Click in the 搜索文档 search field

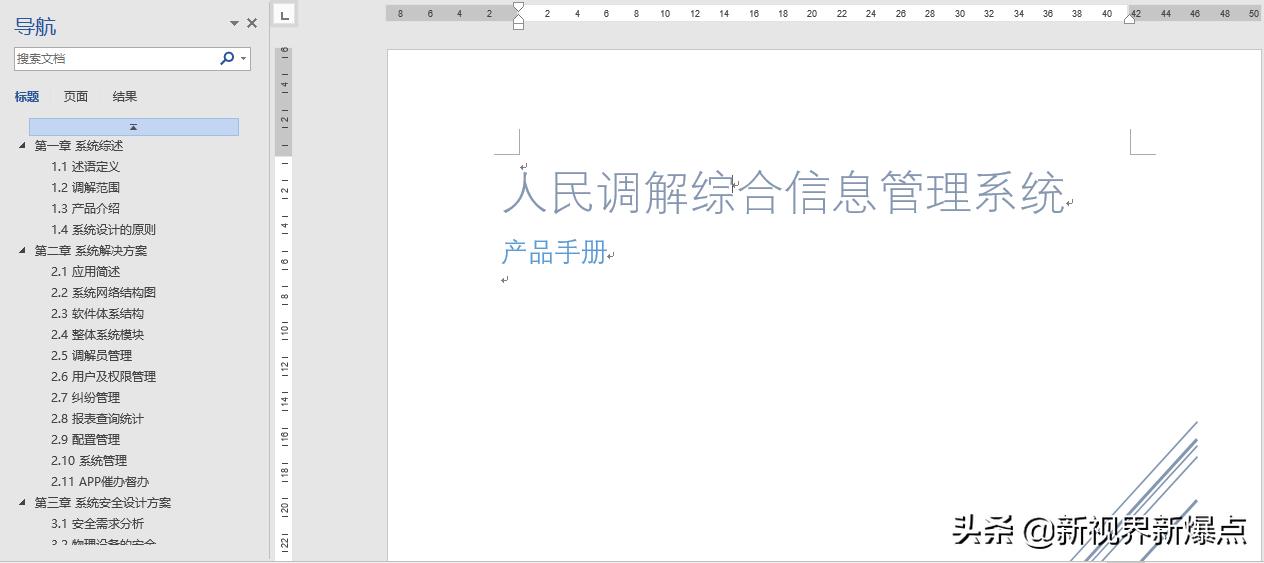point(115,59)
